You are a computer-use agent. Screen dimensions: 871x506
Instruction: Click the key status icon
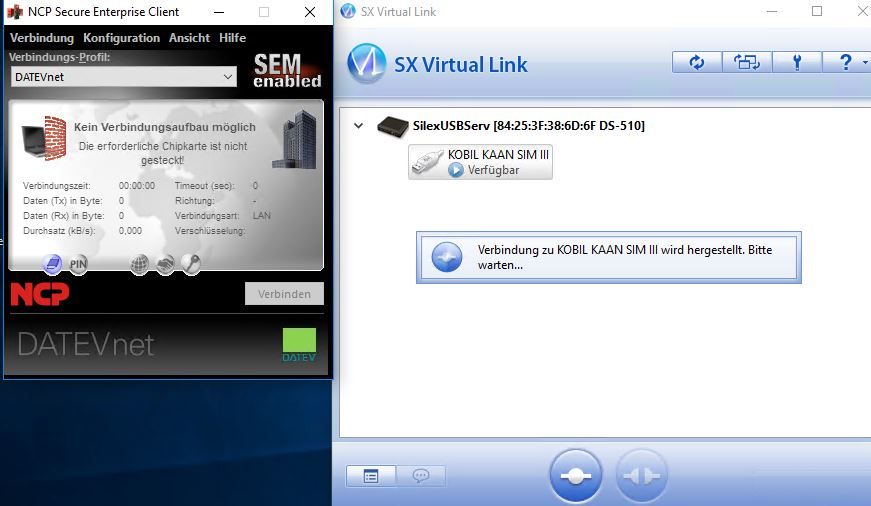[x=191, y=264]
